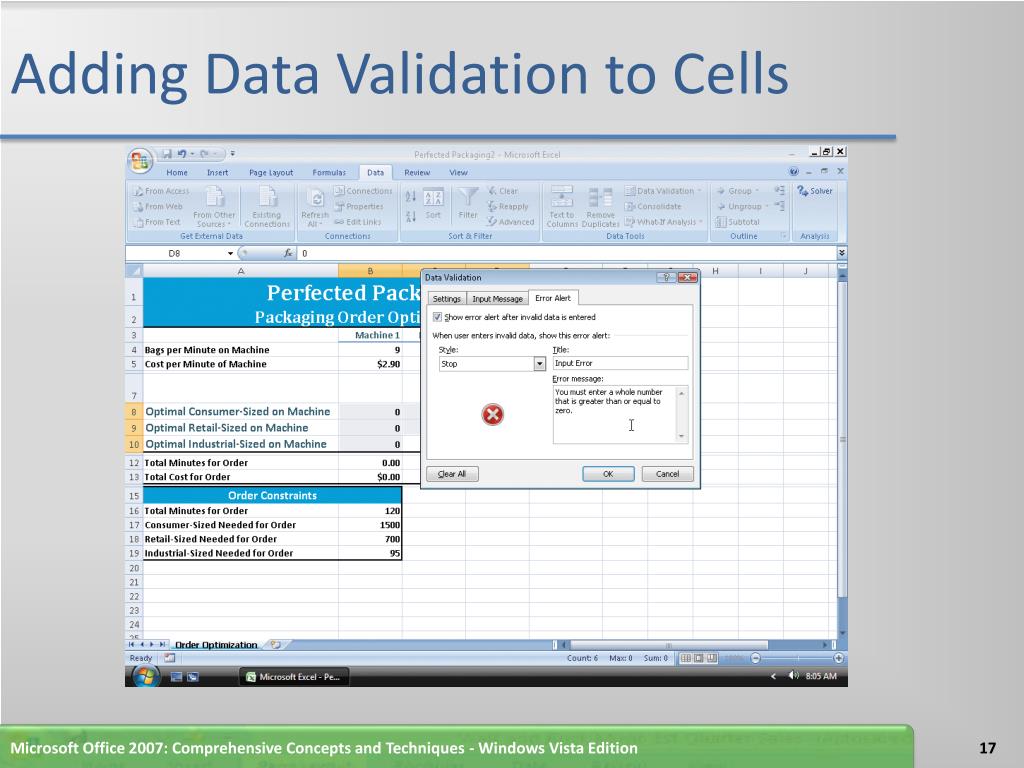Switch to the Home ribbon tab

point(177,172)
